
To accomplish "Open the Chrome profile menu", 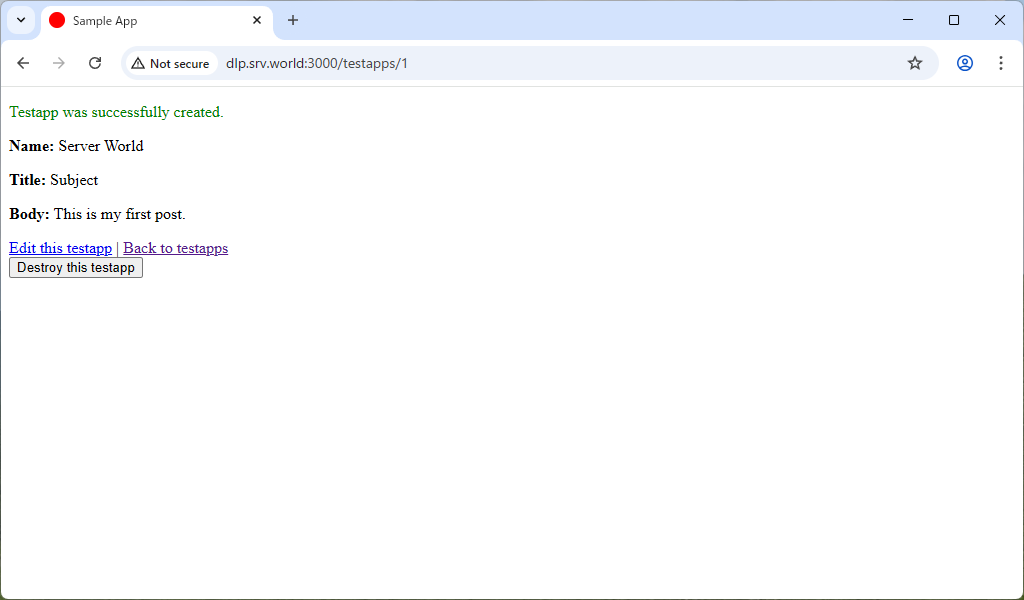I will (964, 63).
